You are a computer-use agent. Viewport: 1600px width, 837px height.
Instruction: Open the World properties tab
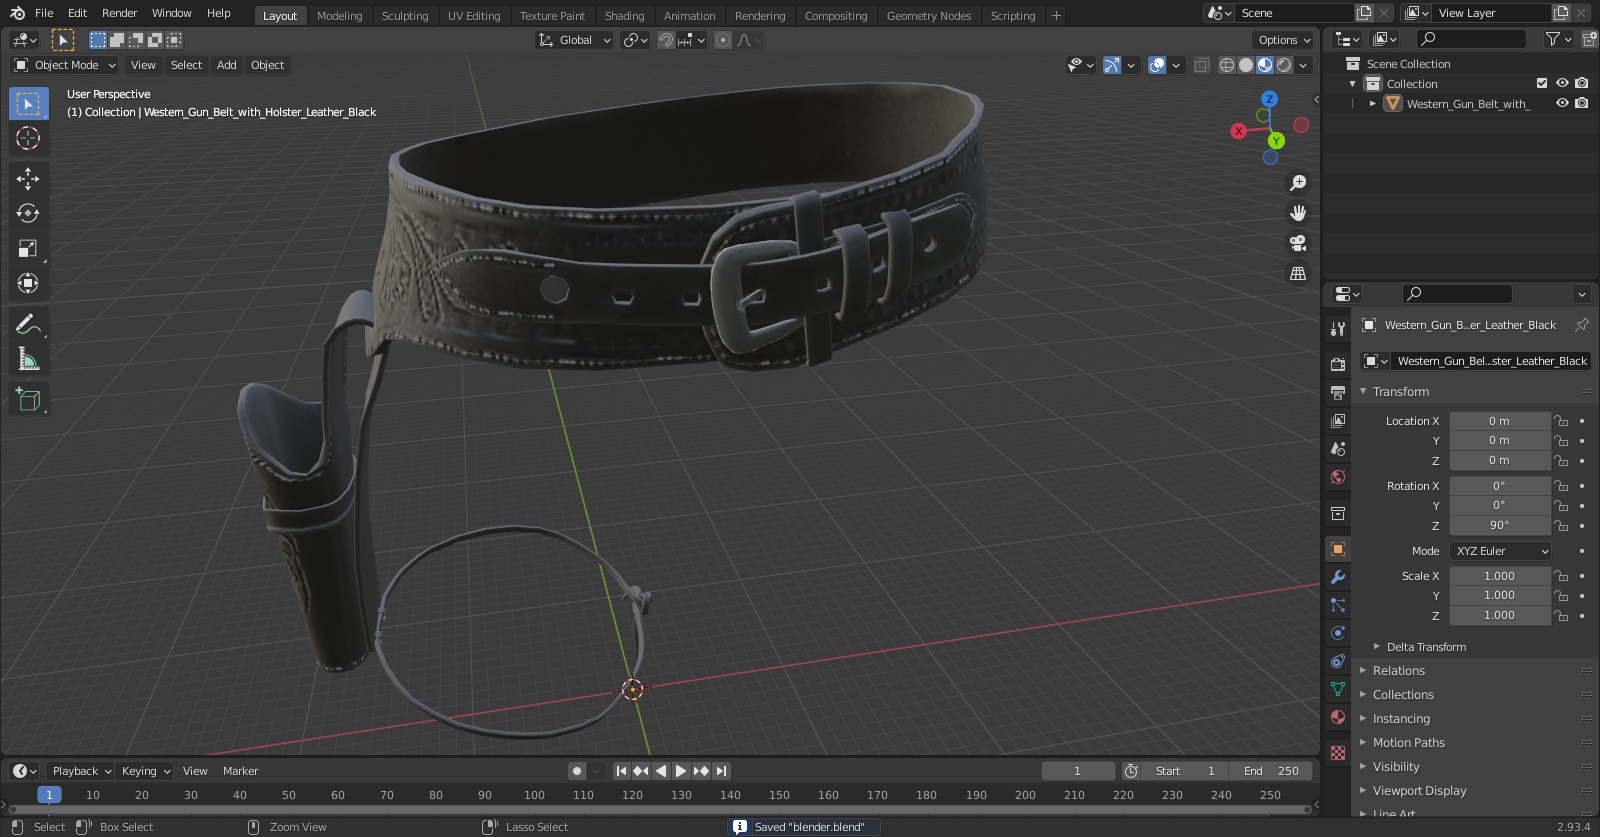[x=1338, y=477]
